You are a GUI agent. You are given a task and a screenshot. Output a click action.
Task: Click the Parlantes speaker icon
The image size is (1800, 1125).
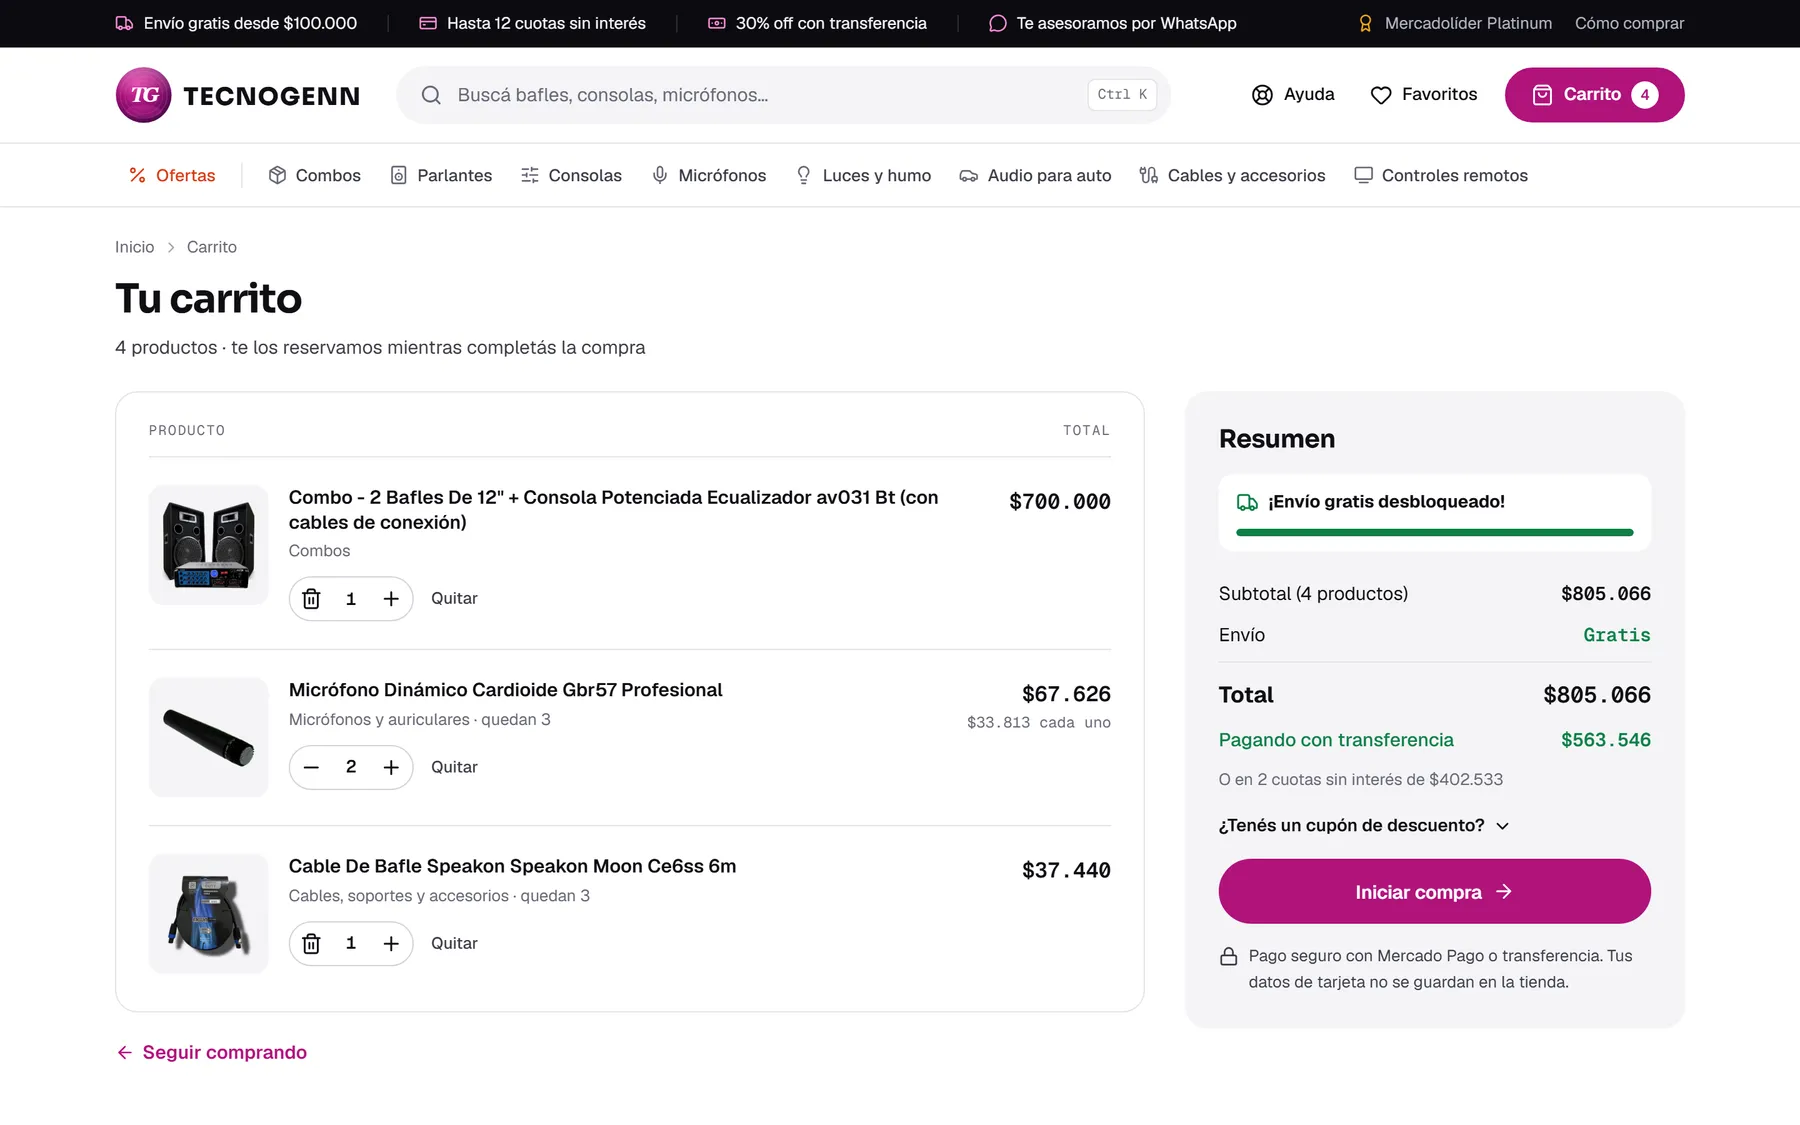click(398, 175)
